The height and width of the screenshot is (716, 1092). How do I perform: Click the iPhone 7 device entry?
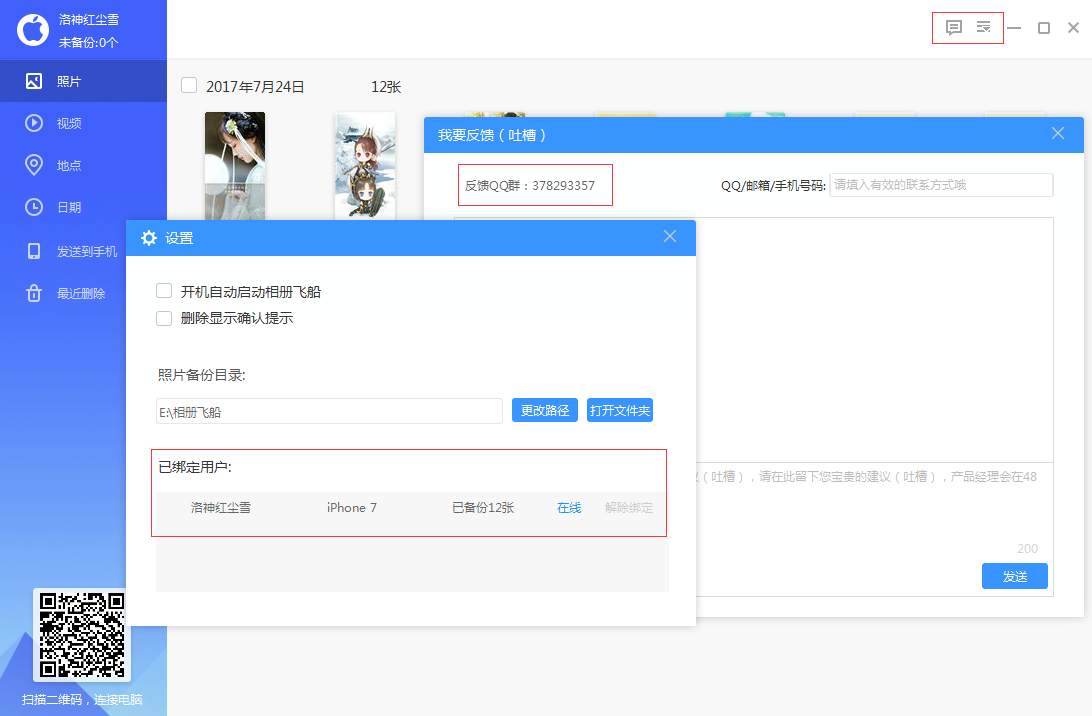(352, 508)
